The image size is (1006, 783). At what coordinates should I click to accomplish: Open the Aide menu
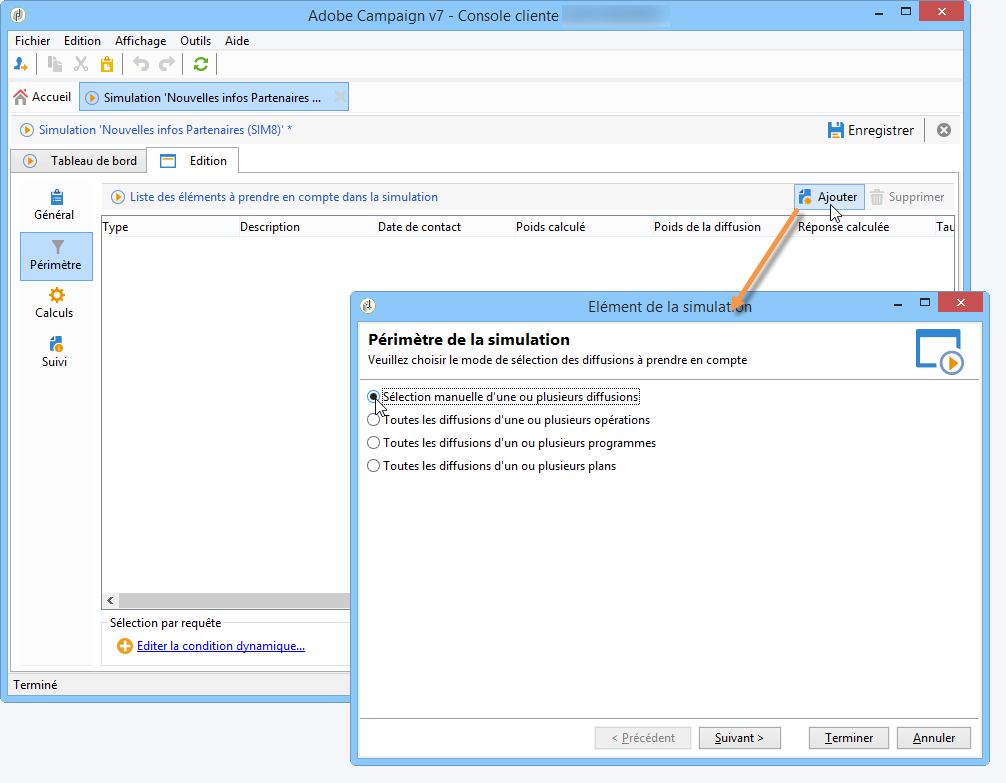pyautogui.click(x=237, y=40)
